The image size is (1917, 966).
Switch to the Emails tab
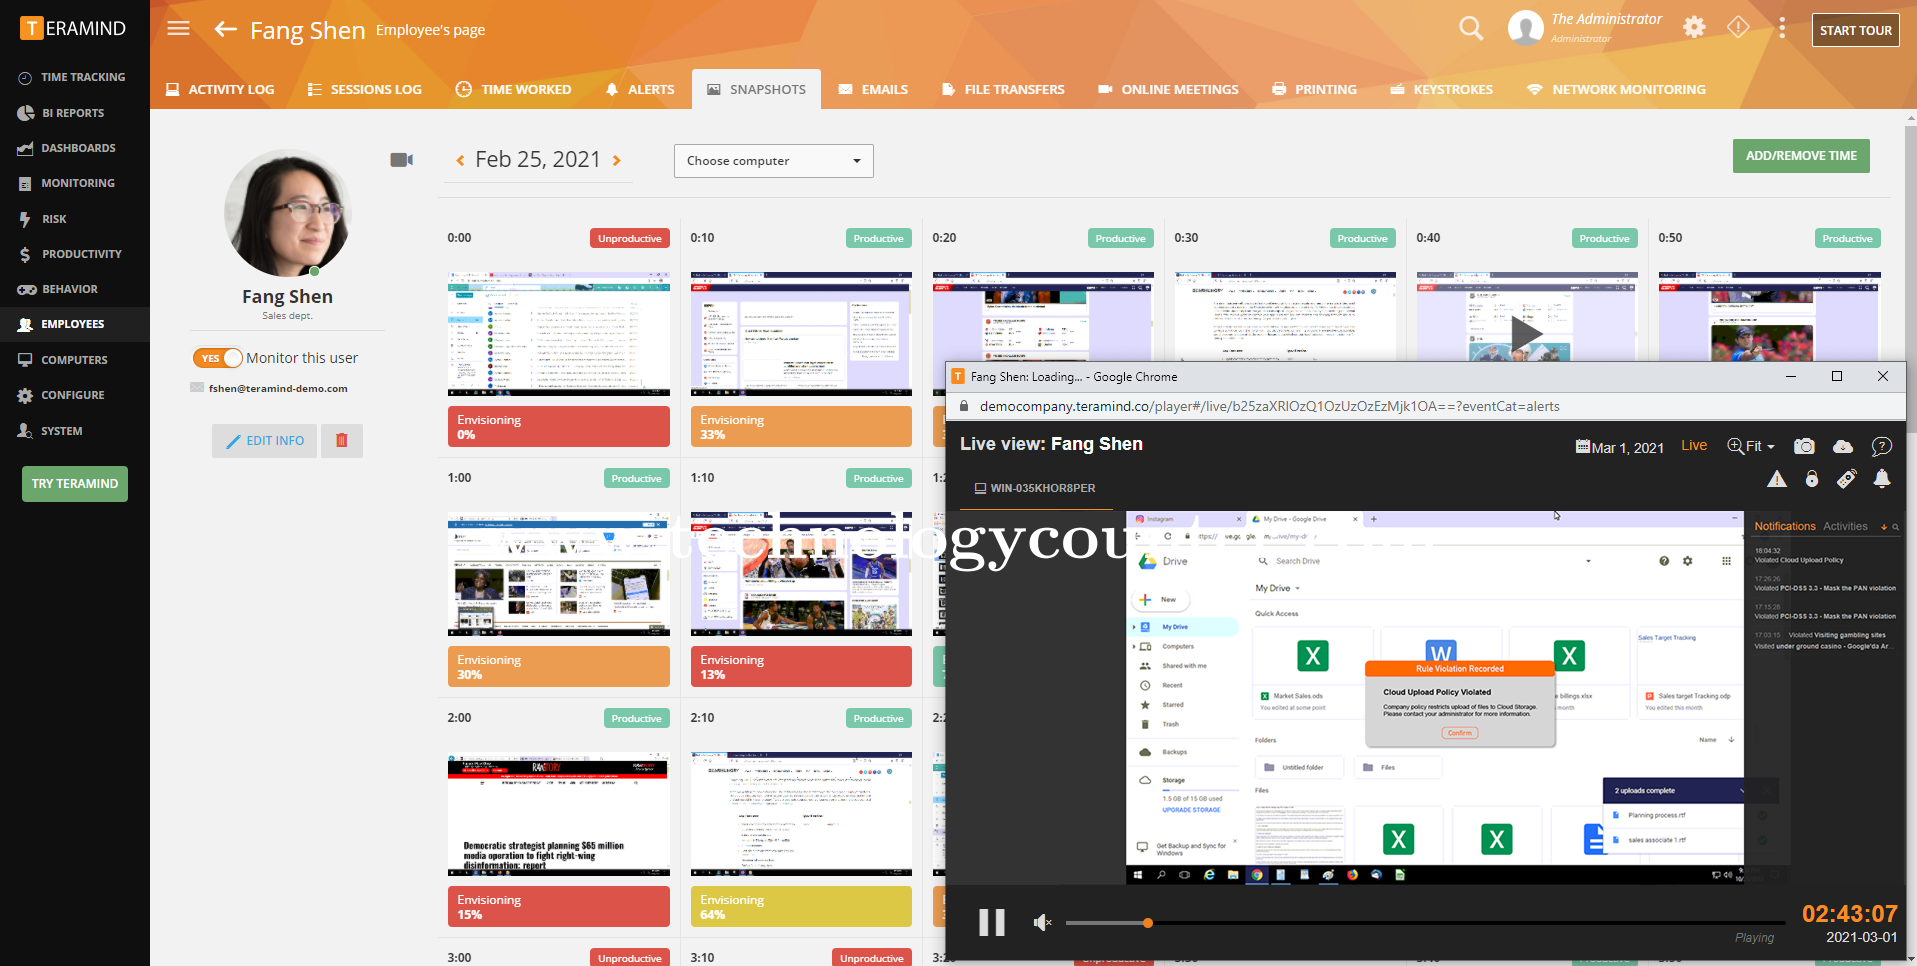[873, 89]
